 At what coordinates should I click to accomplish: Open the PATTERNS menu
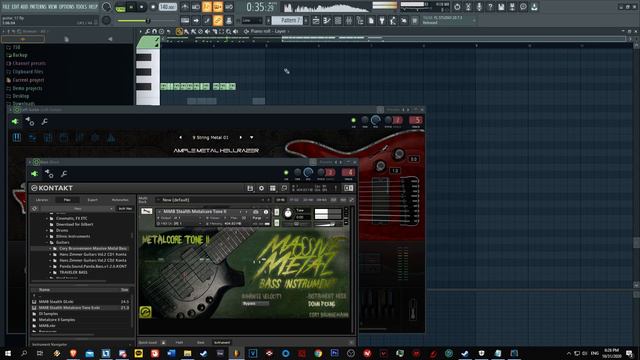(x=38, y=7)
